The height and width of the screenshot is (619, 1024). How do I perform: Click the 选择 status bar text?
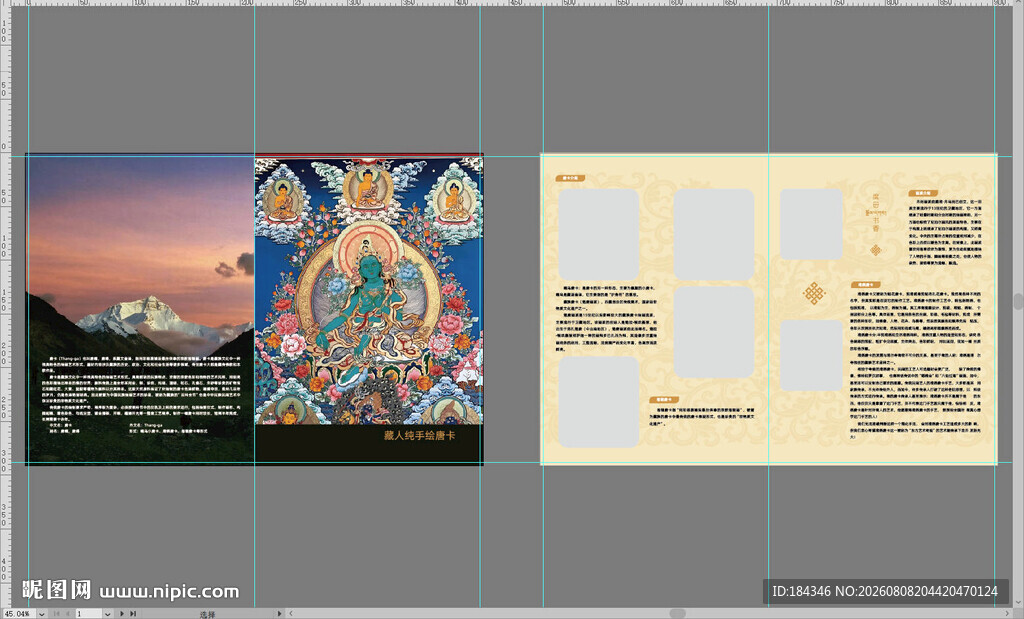[x=207, y=614]
